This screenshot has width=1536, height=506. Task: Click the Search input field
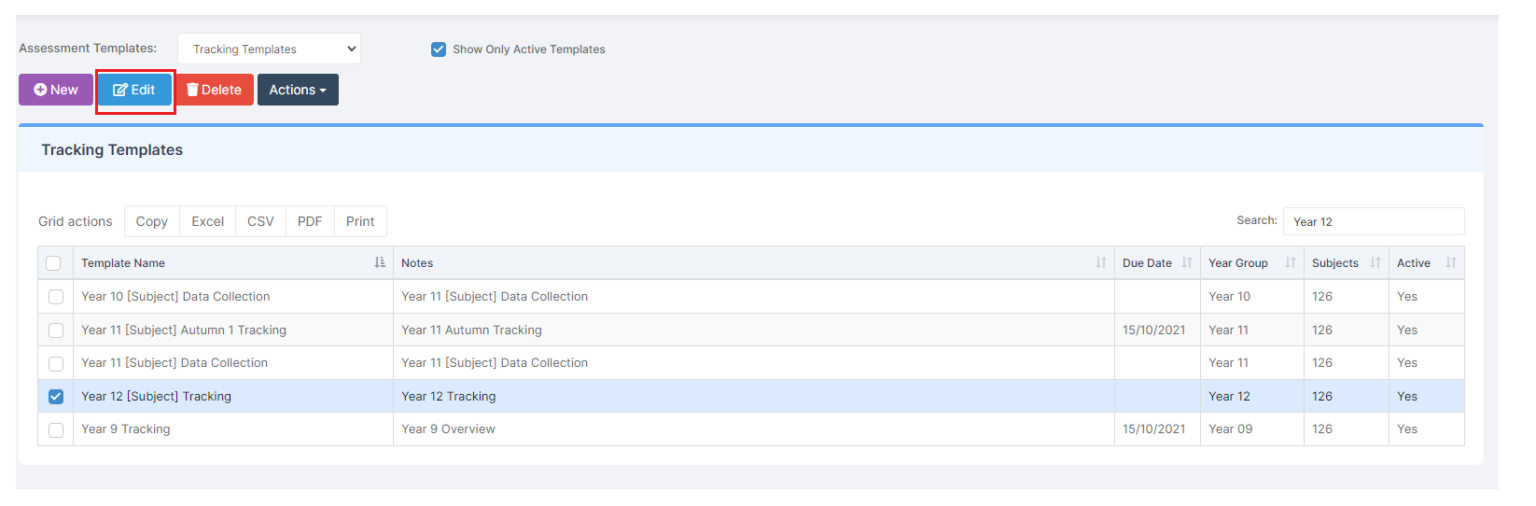click(1373, 222)
